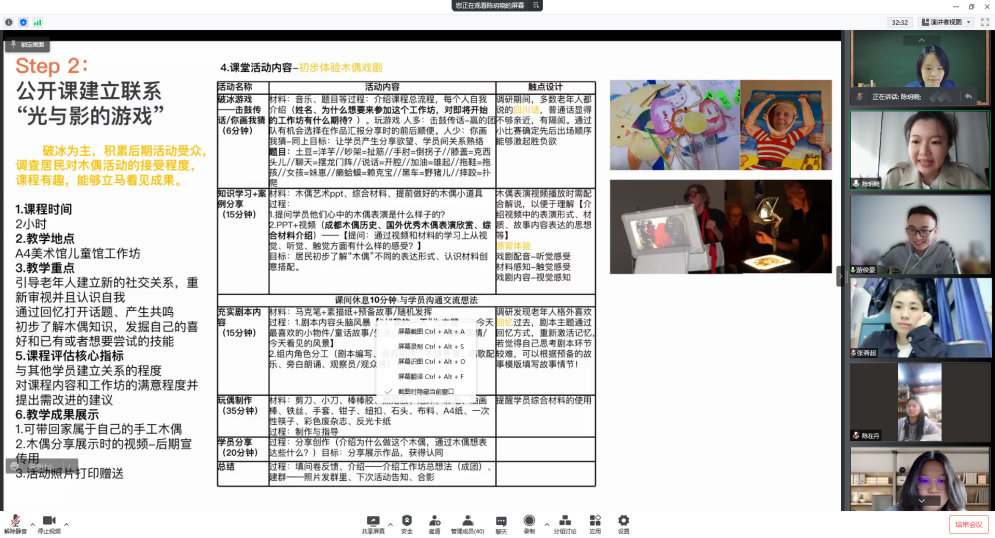Screen dimensions: 995x538
Task: Open the 安全 security shield icon
Action: 407,520
